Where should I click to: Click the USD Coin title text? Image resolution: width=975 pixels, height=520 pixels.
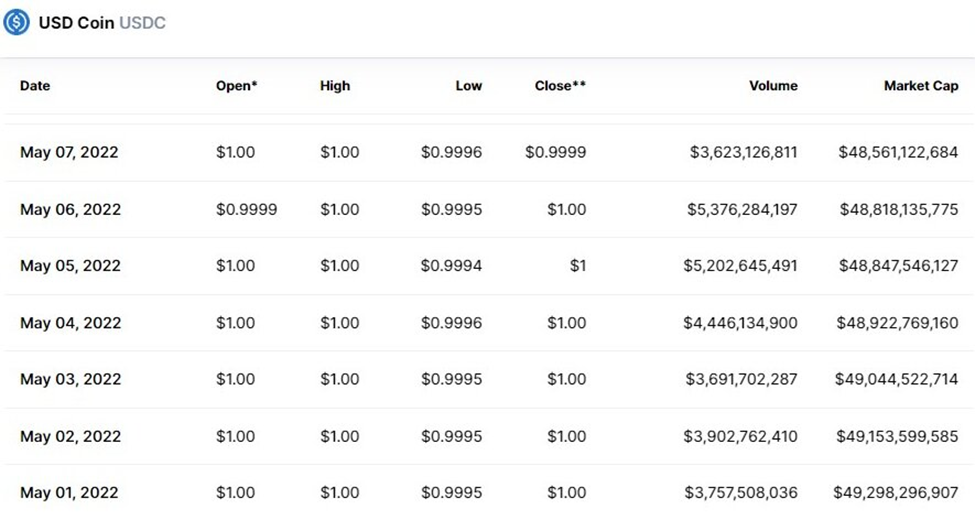[76, 23]
